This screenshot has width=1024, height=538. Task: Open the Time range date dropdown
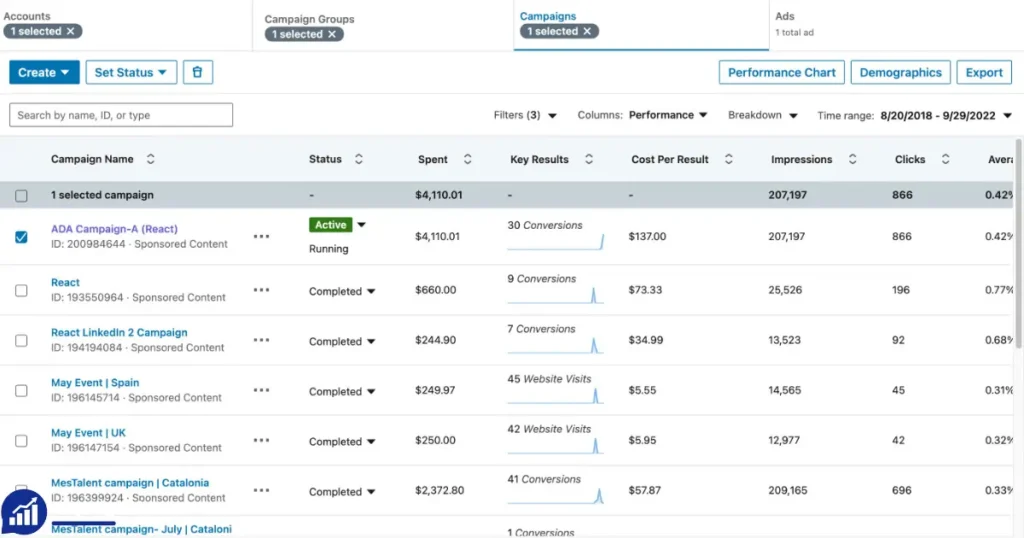914,116
